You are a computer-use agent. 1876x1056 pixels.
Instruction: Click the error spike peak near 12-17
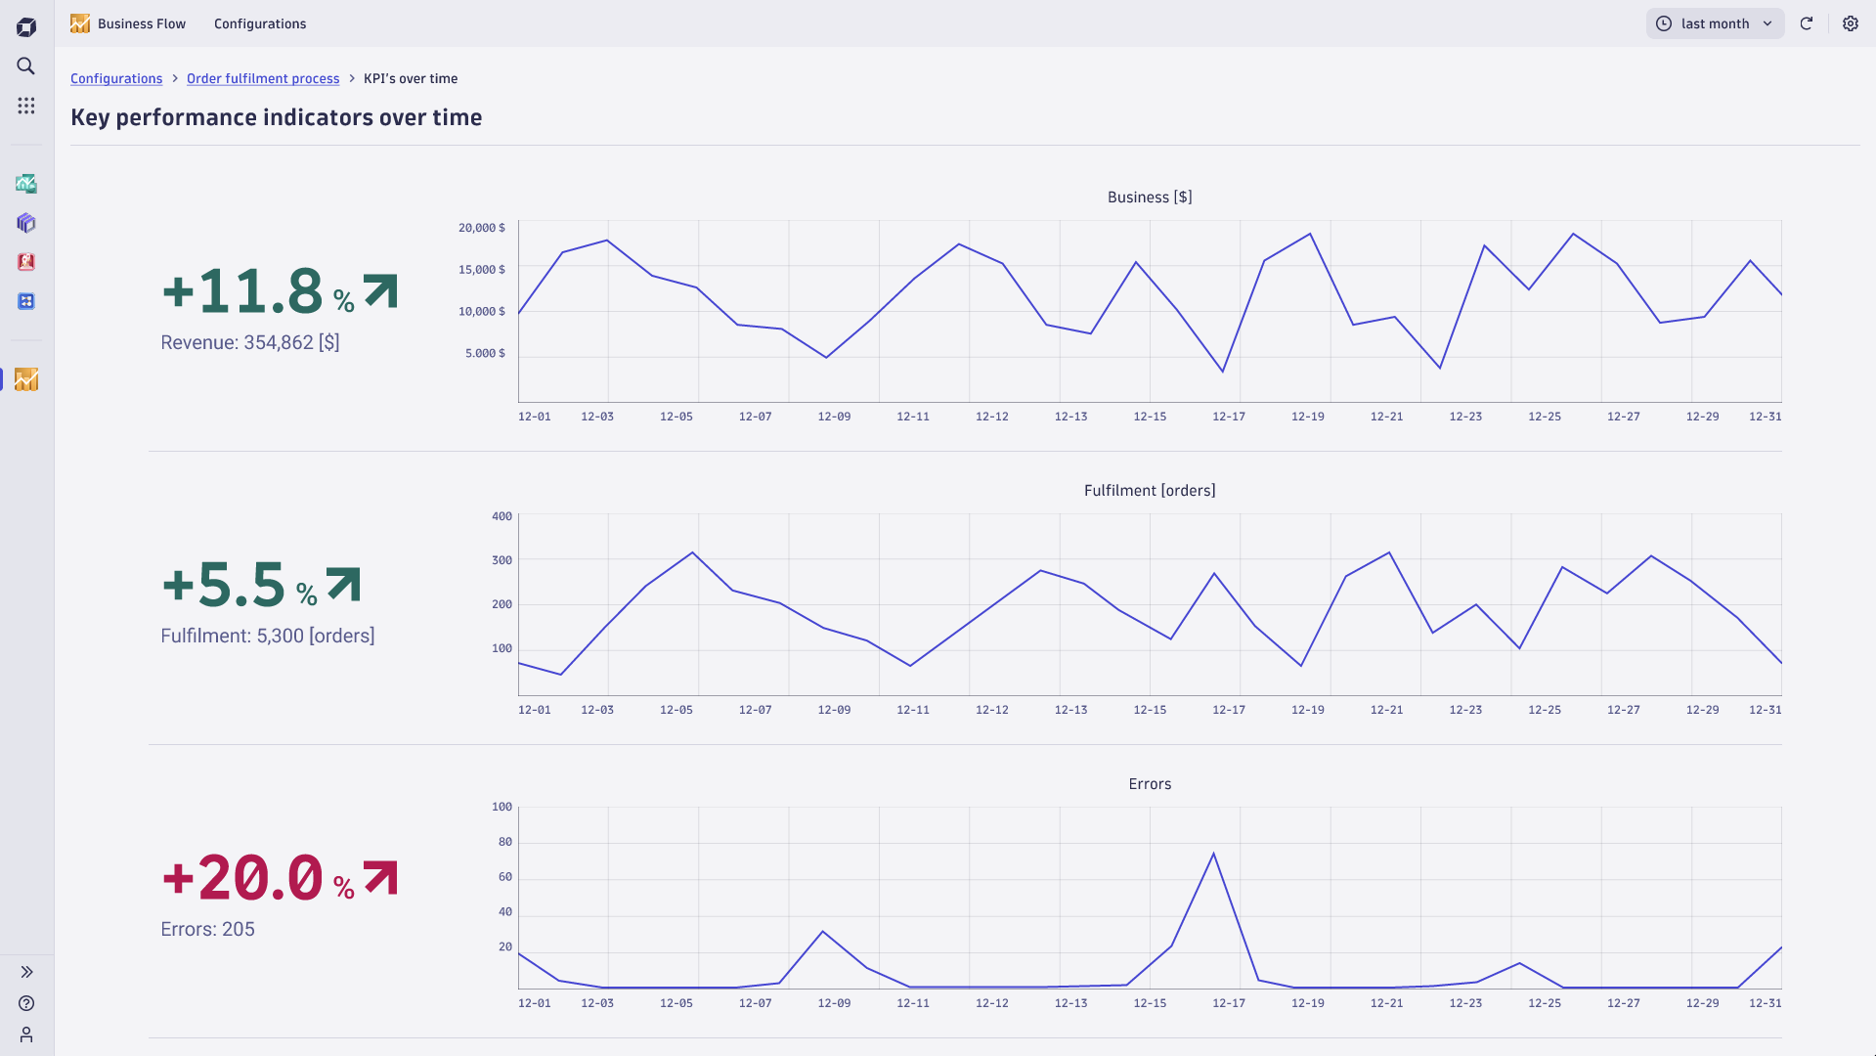1213,853
